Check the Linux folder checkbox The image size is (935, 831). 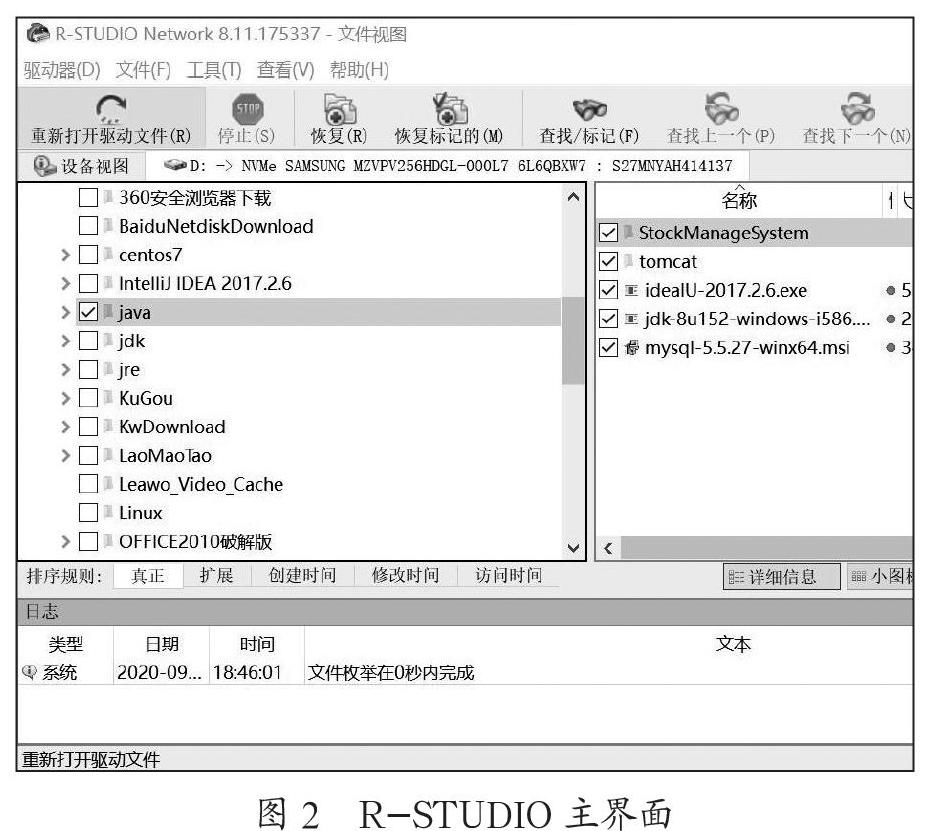click(88, 512)
